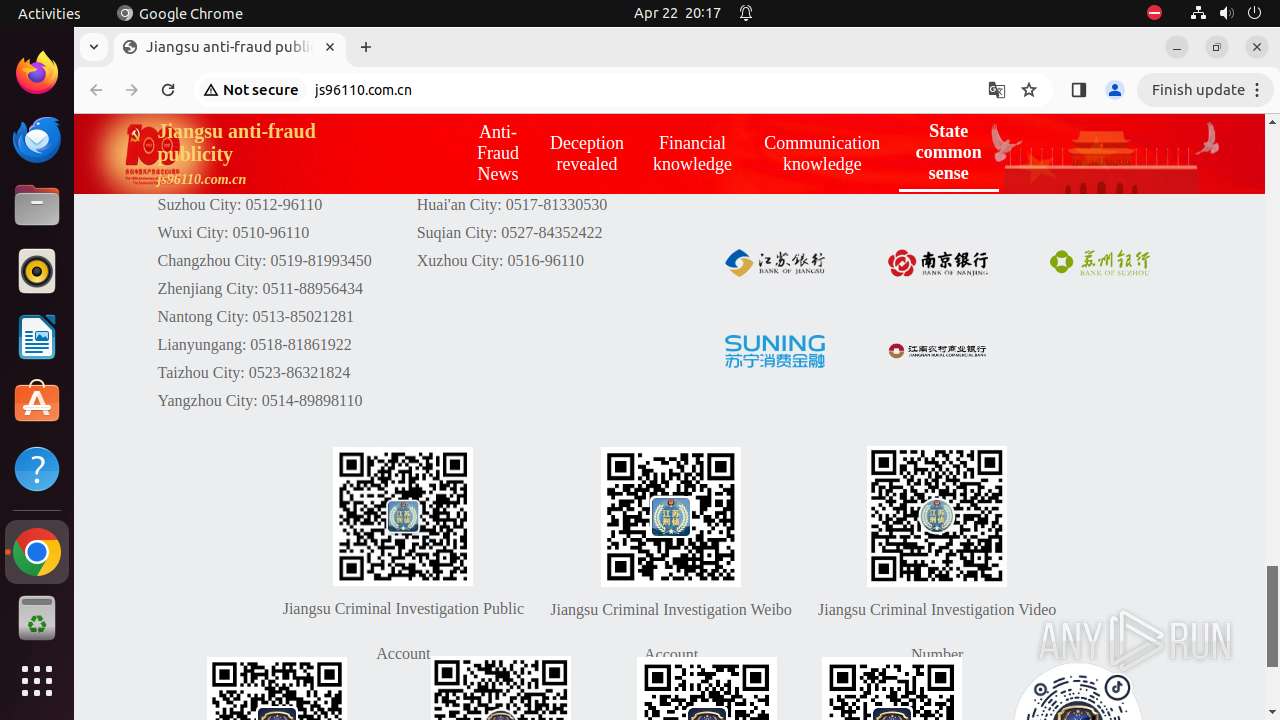Open the Help dock icon

(37, 469)
